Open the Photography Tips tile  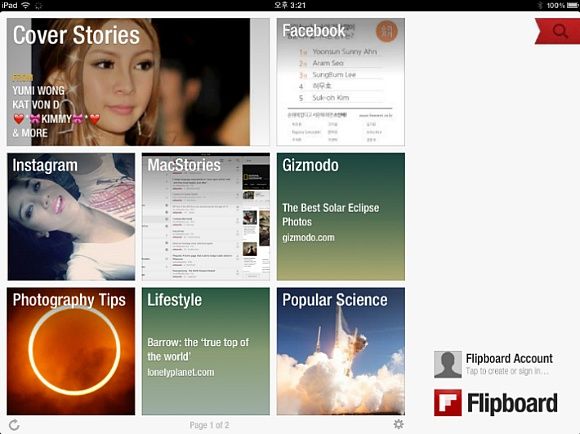71,351
